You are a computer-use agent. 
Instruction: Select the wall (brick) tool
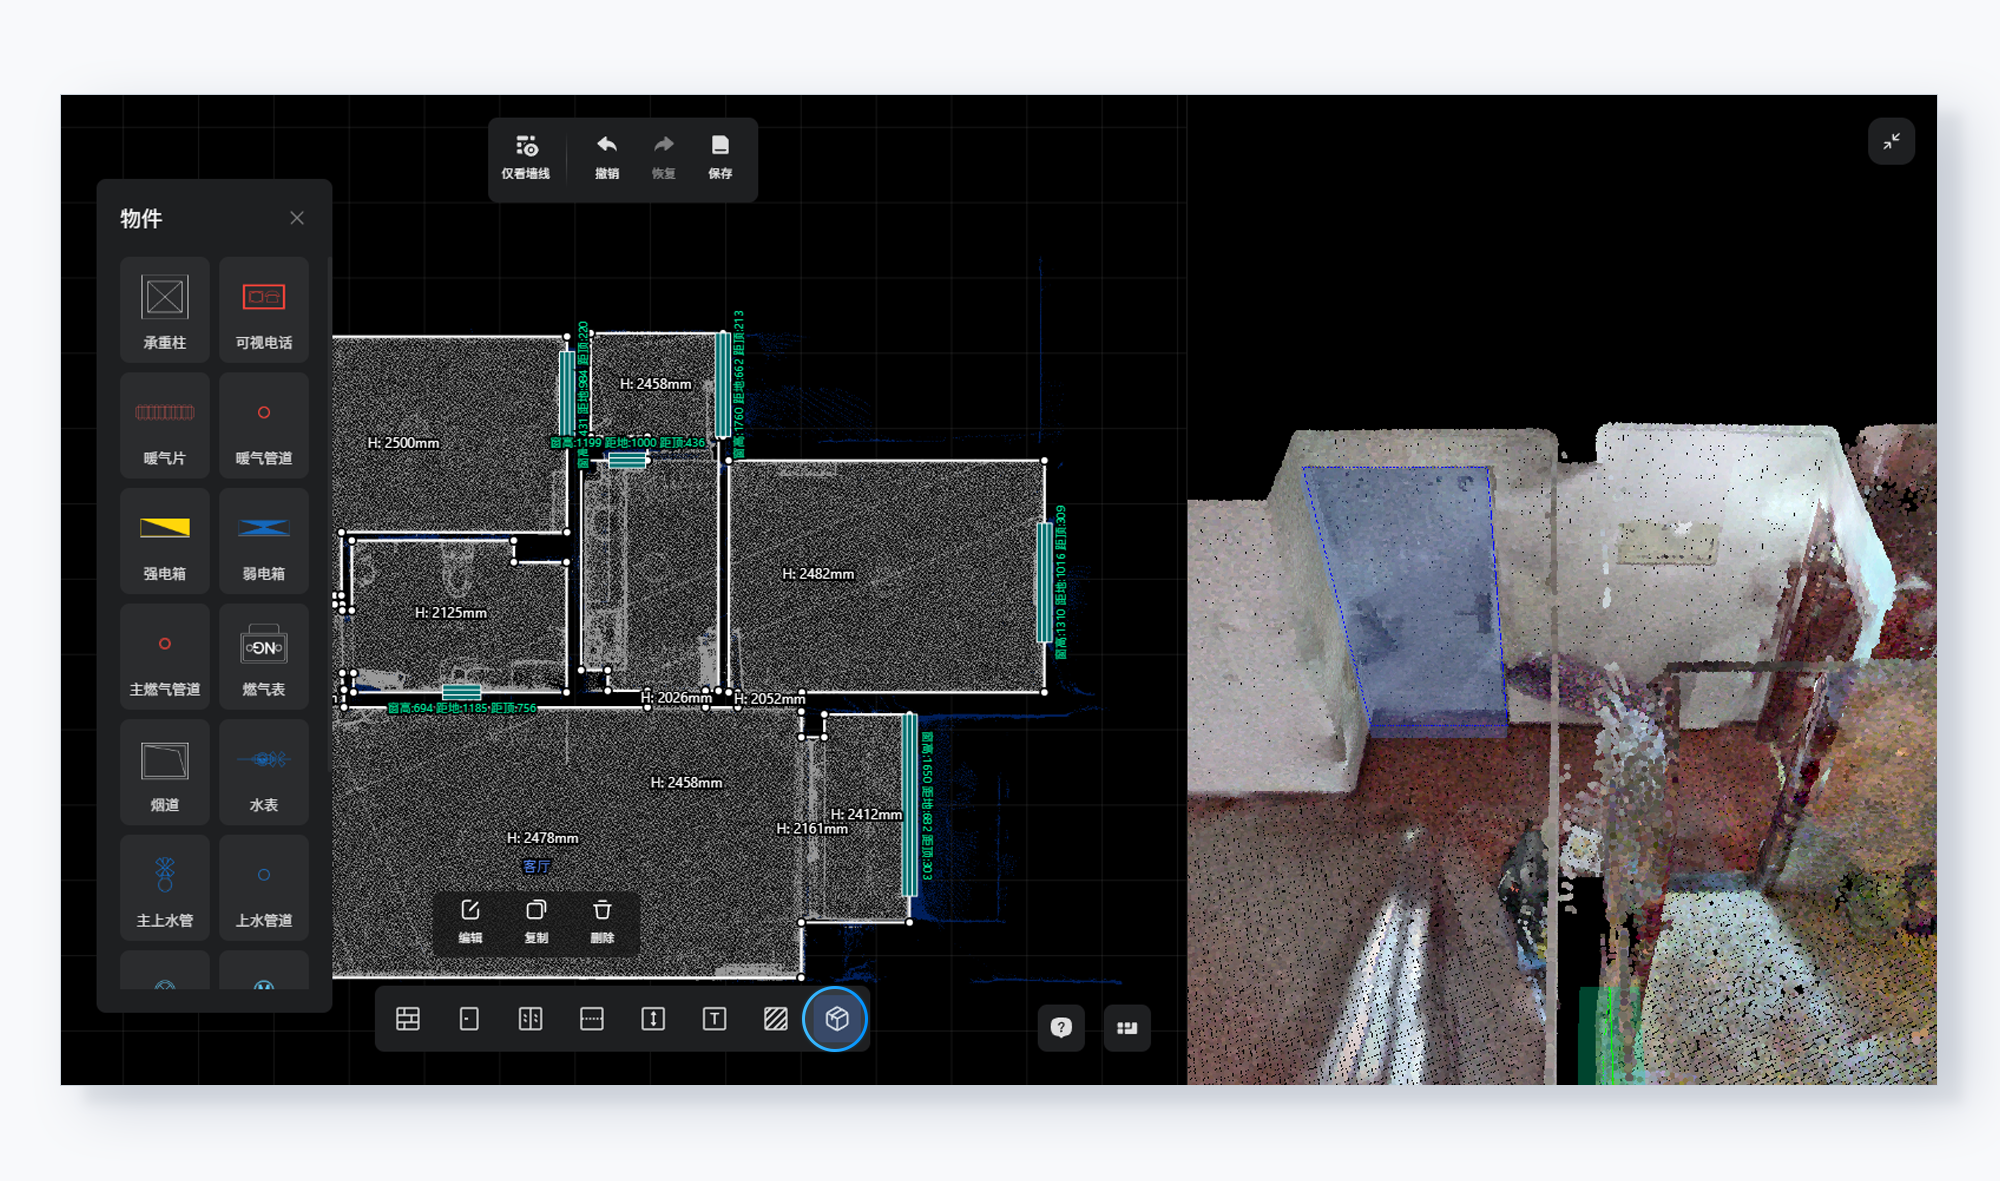(x=408, y=1019)
